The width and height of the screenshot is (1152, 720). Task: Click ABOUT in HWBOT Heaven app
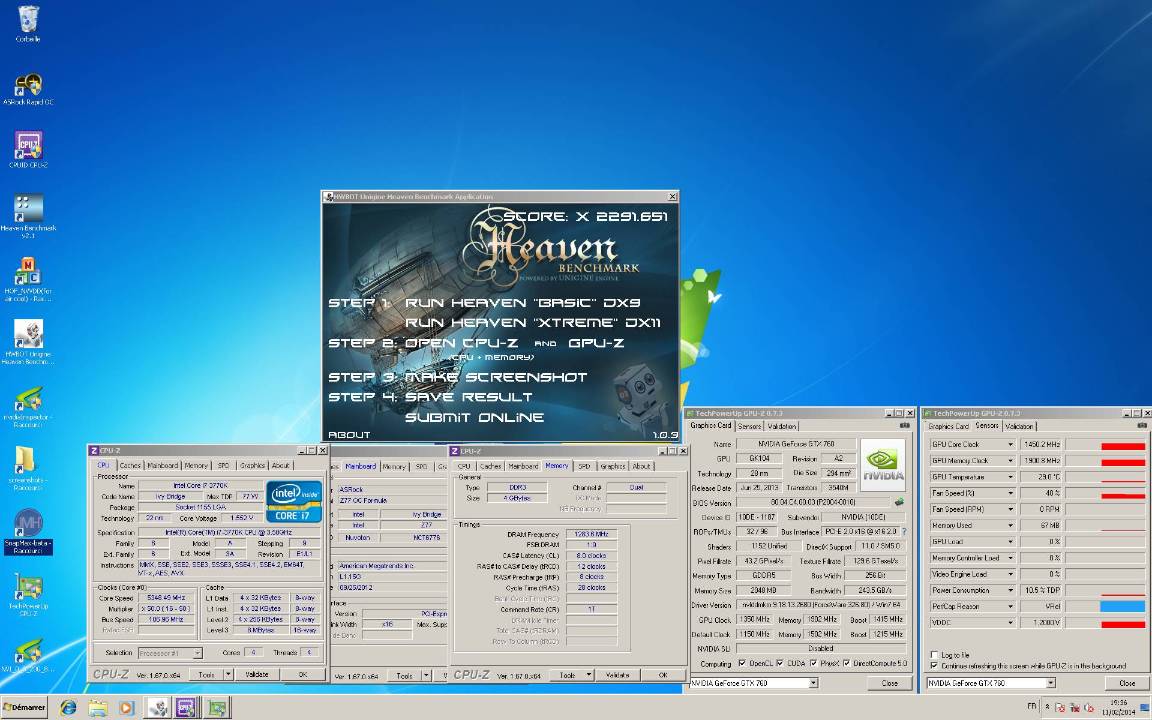click(349, 435)
